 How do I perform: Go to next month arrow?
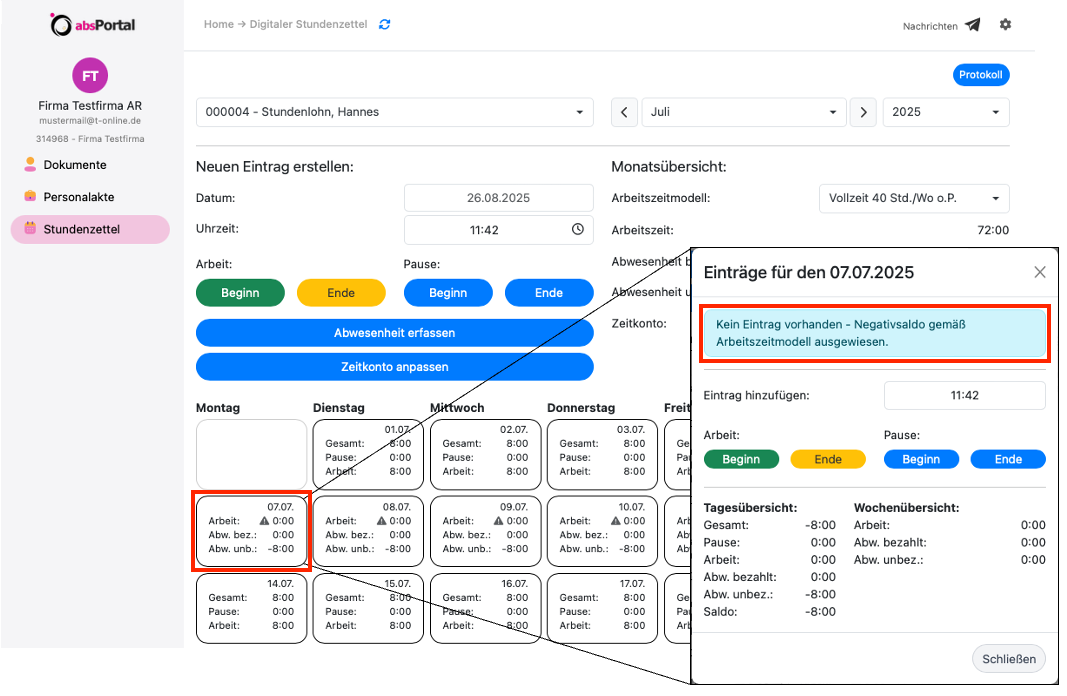863,112
